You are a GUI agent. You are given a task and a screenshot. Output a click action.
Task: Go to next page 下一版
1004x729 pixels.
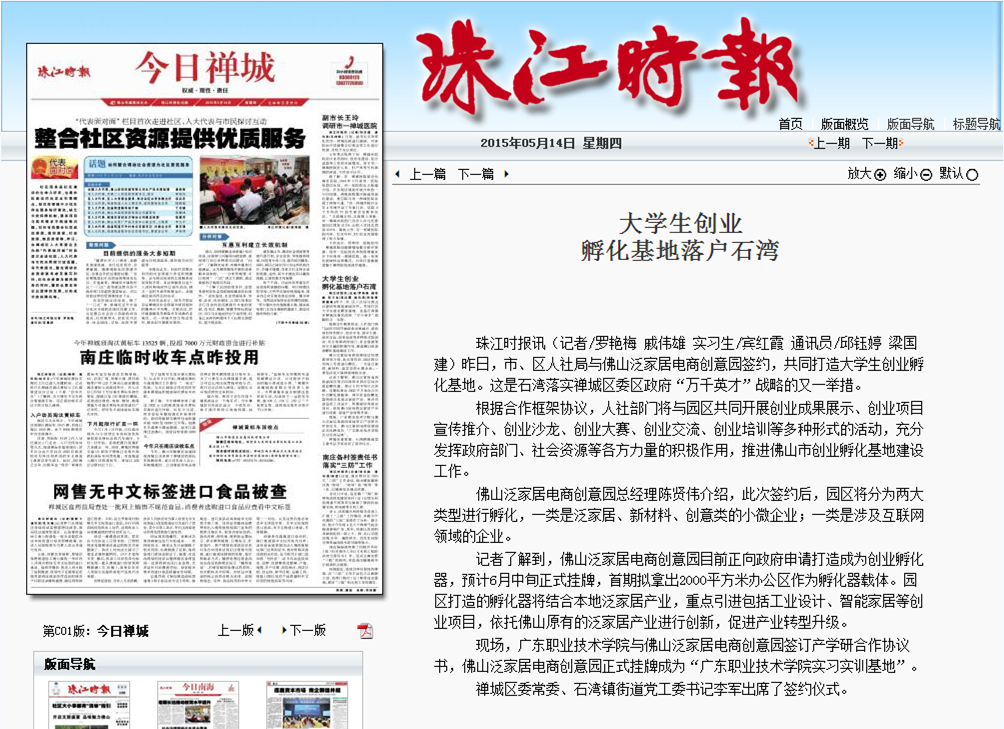tap(308, 630)
